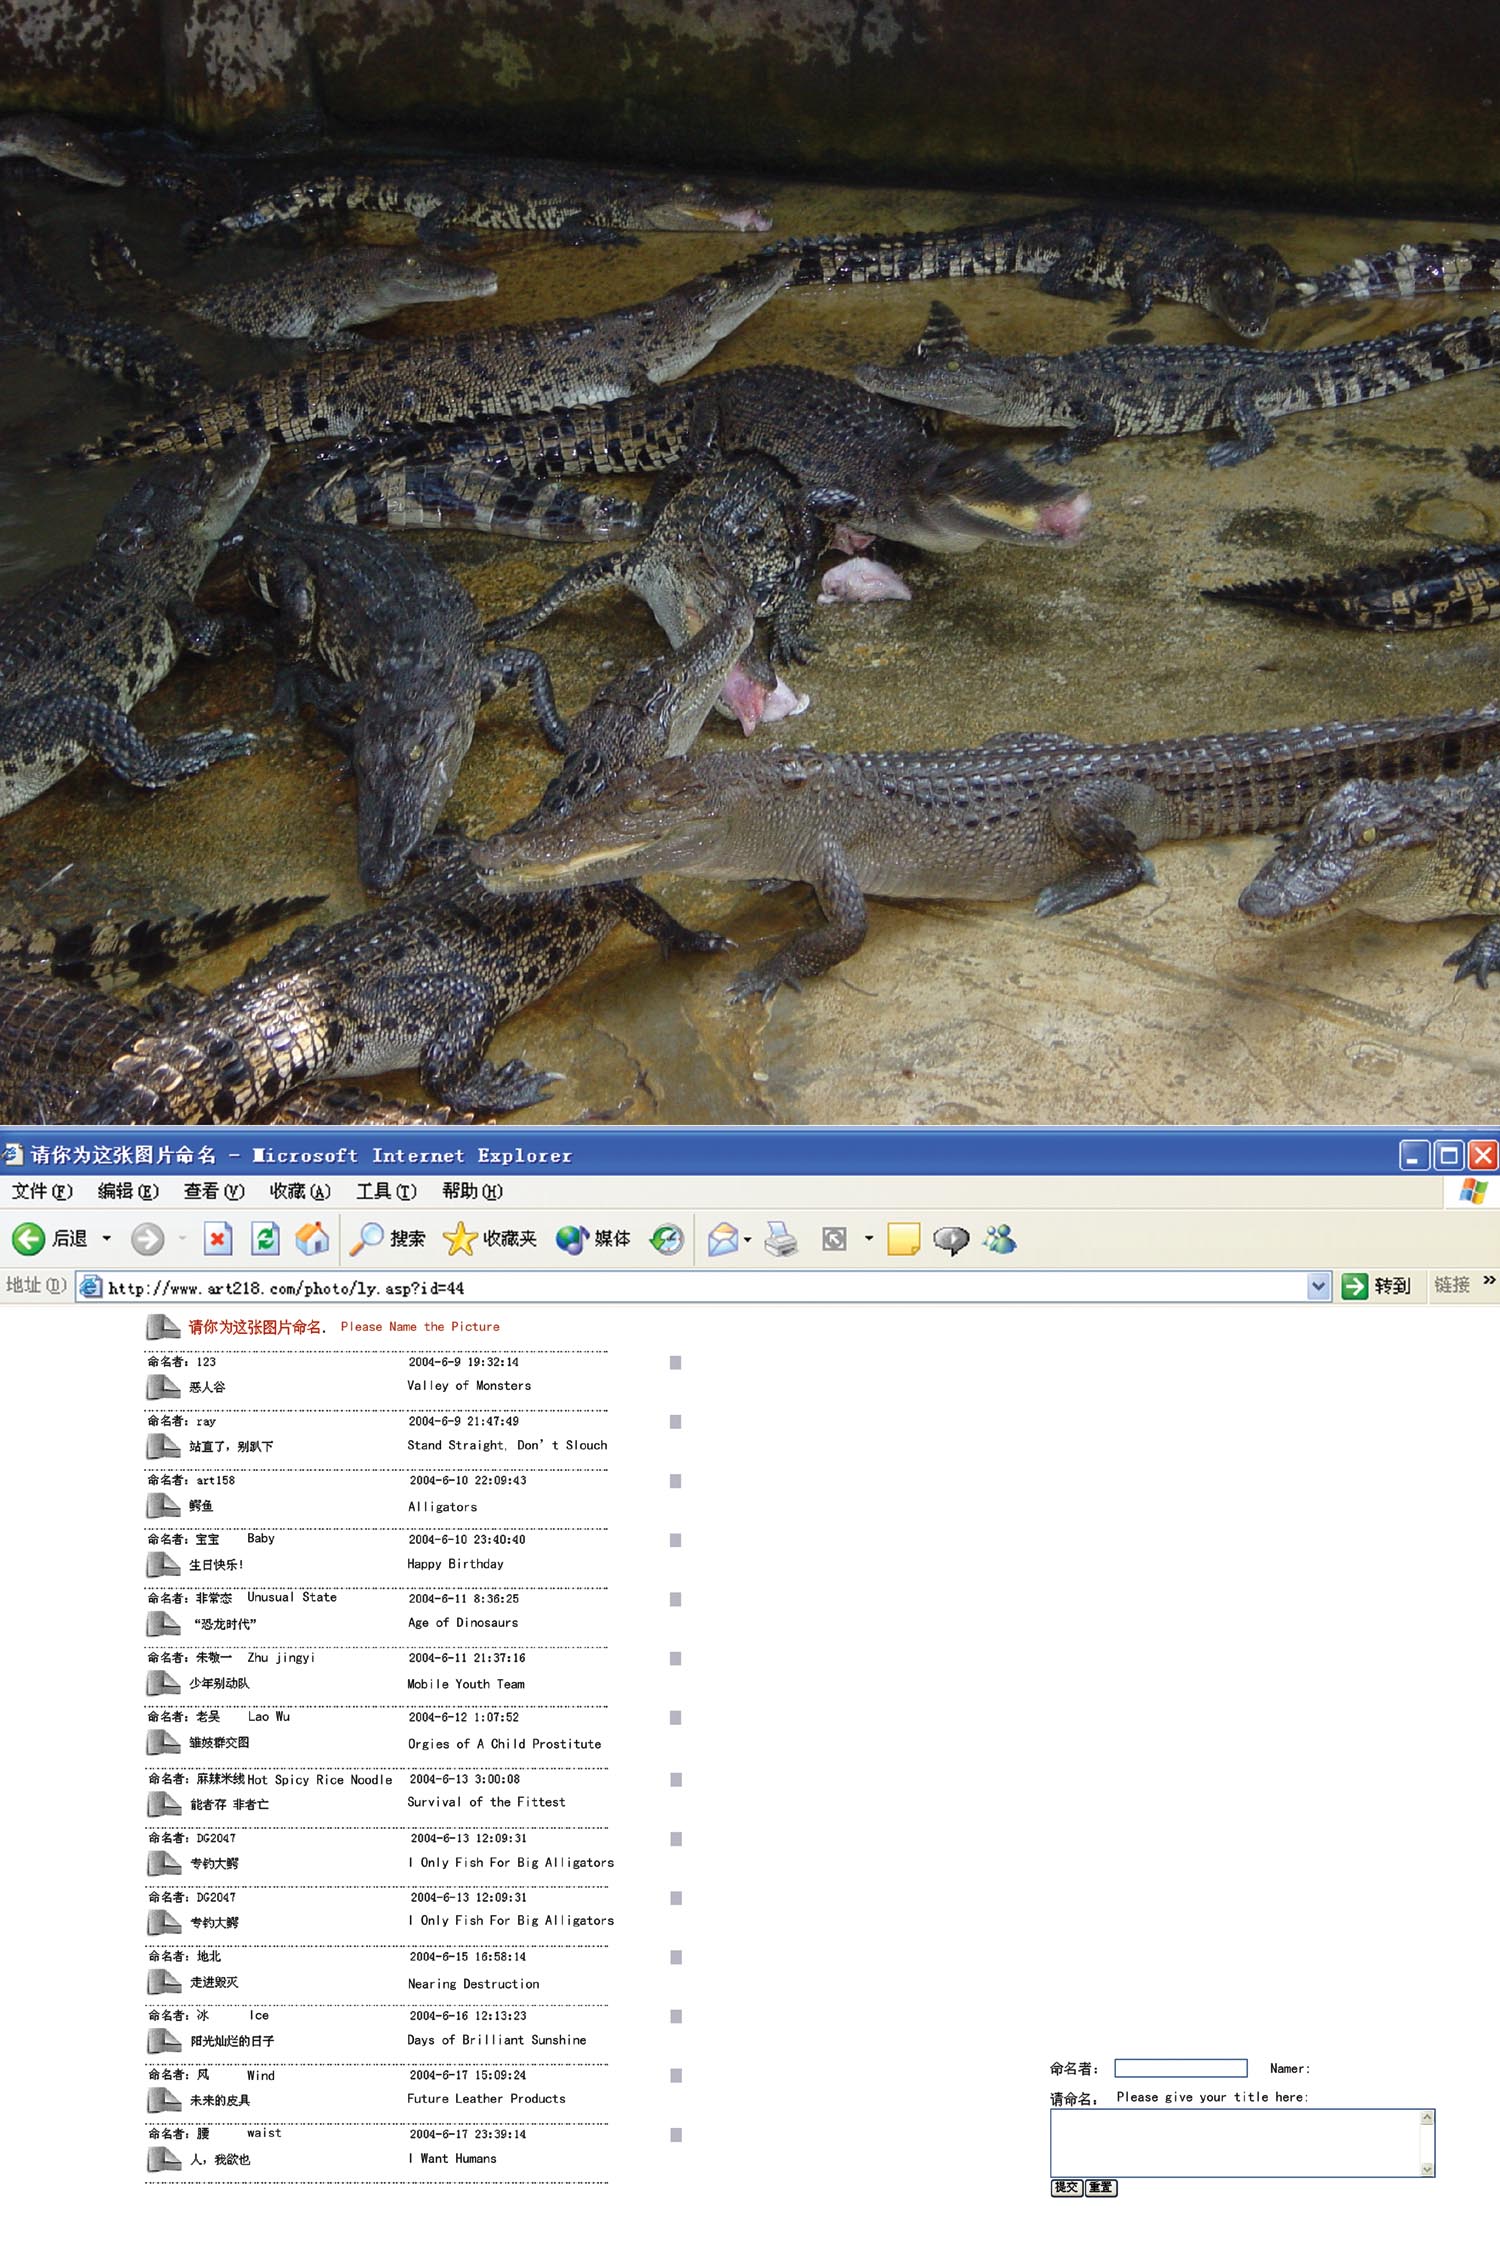Screen dimensions: 1500x2250
Task: Open the 文件(F) menu
Action: tap(42, 1191)
